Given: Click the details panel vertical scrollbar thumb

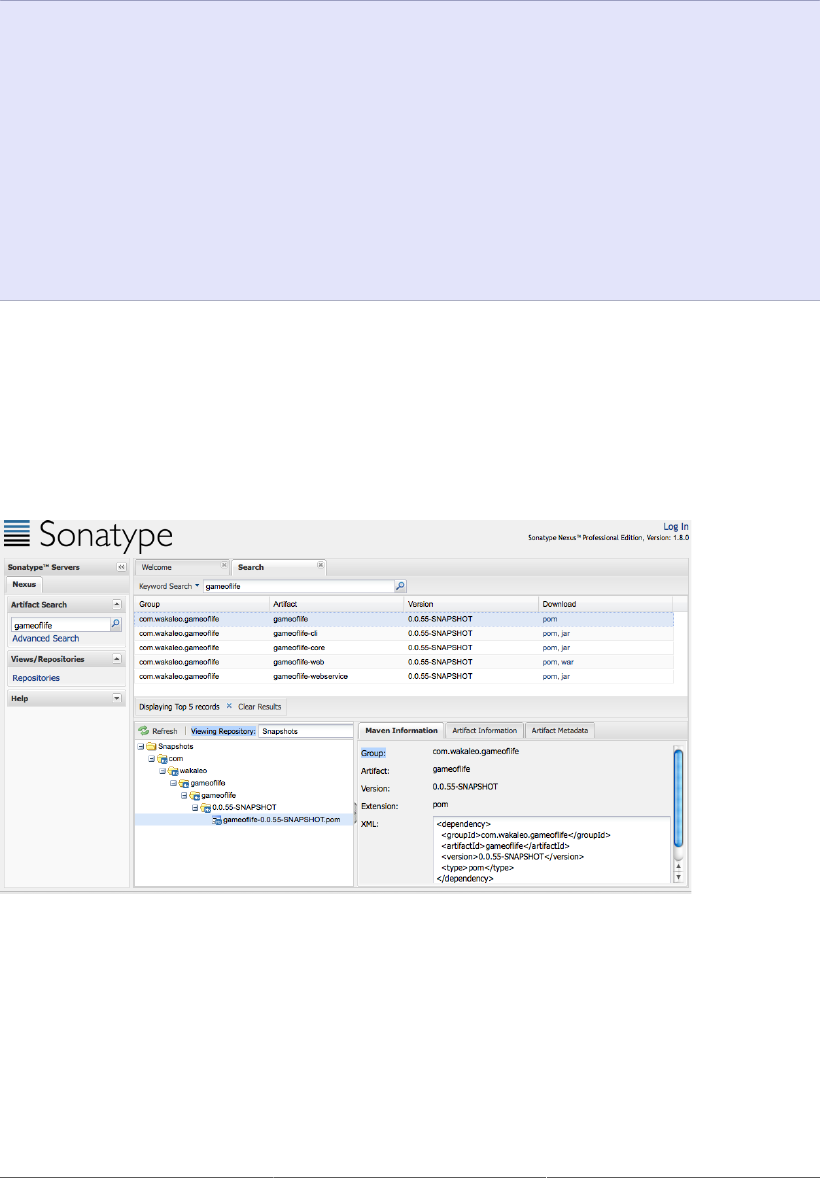Looking at the screenshot, I should (x=678, y=798).
